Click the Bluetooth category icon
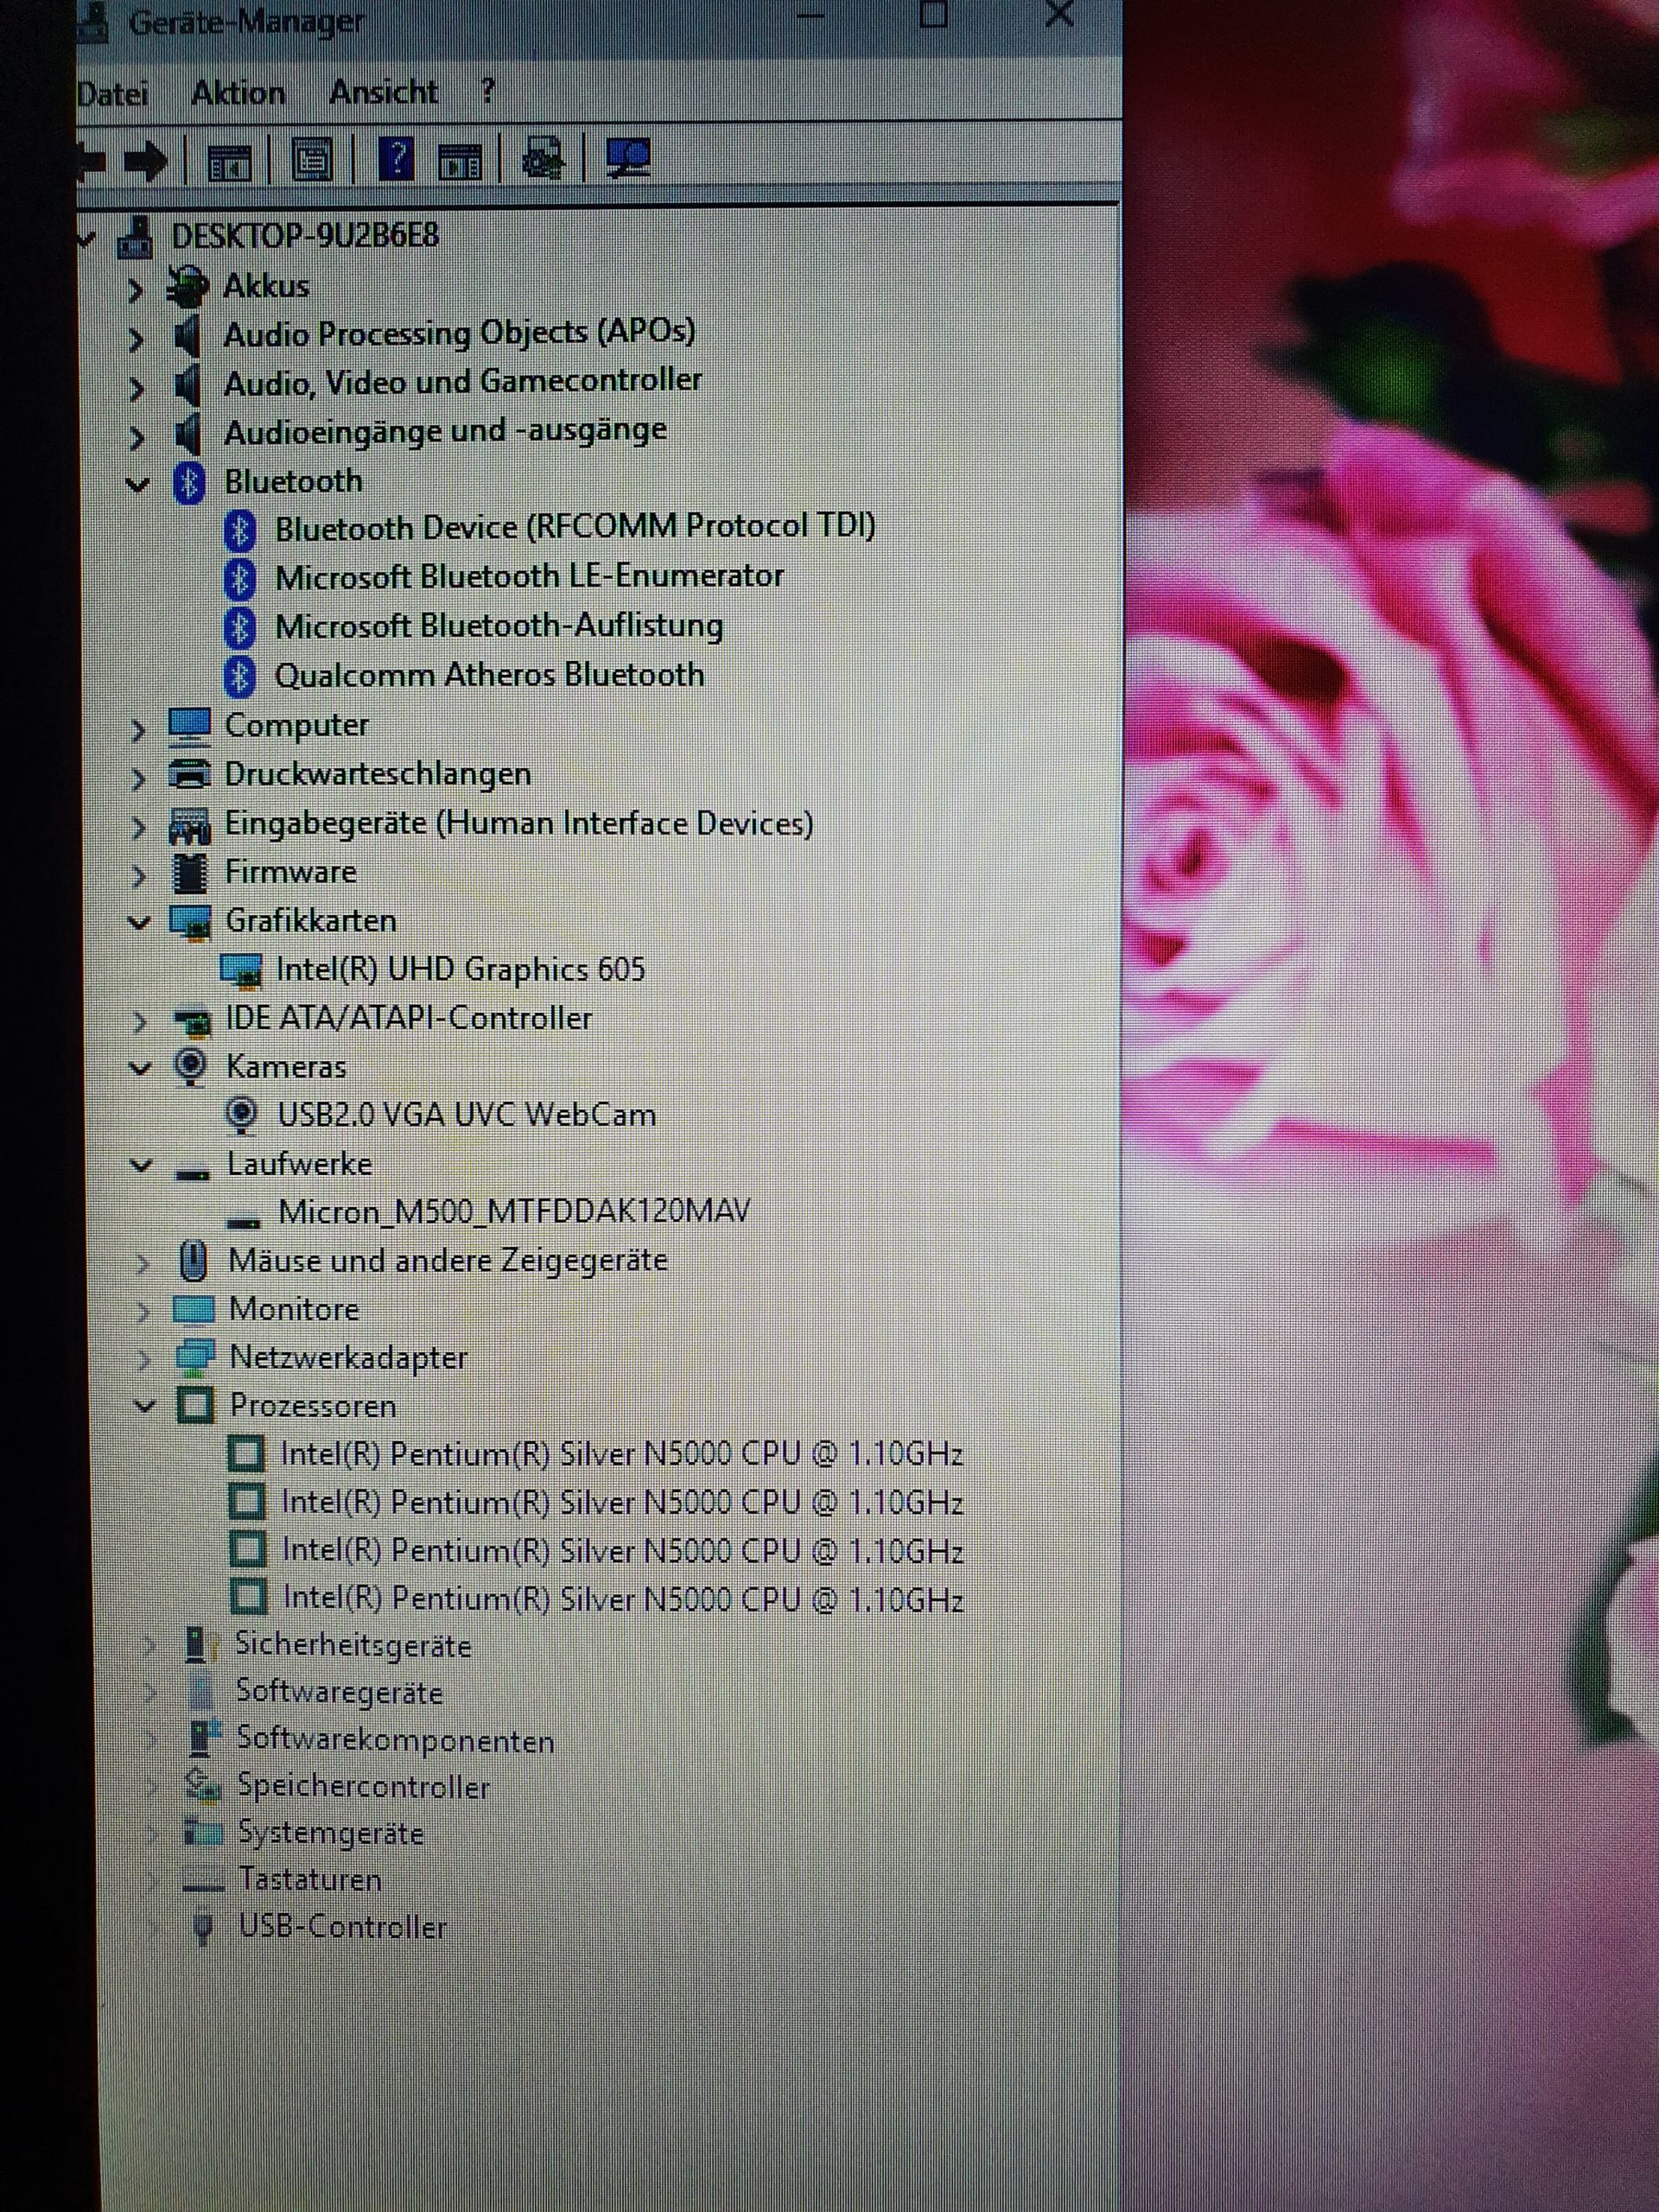 click(x=189, y=483)
